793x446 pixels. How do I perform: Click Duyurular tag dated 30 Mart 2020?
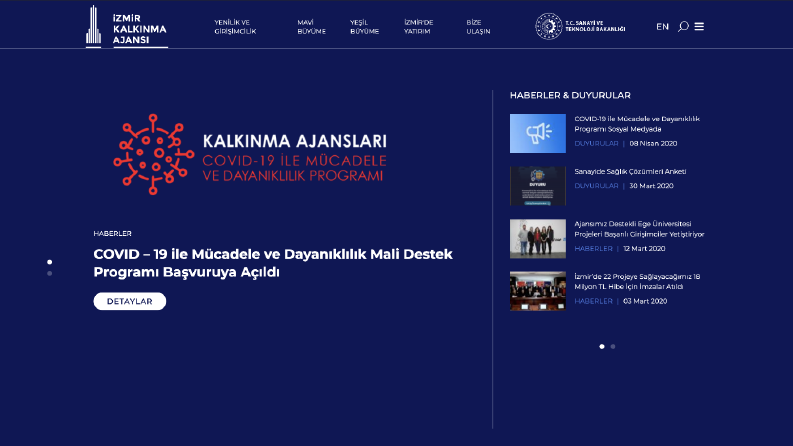[x=596, y=186]
